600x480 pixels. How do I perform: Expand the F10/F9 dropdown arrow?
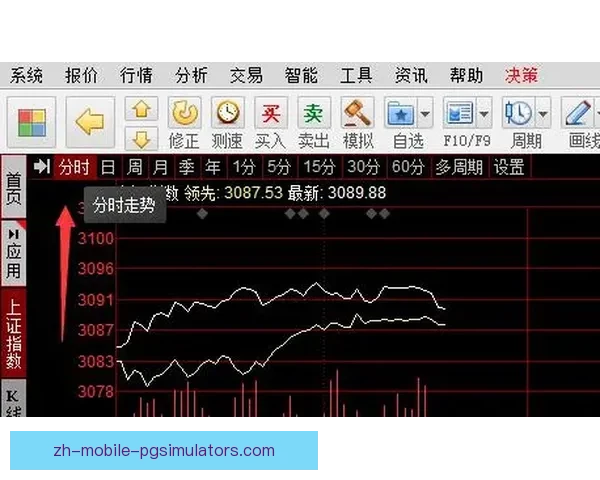484,113
